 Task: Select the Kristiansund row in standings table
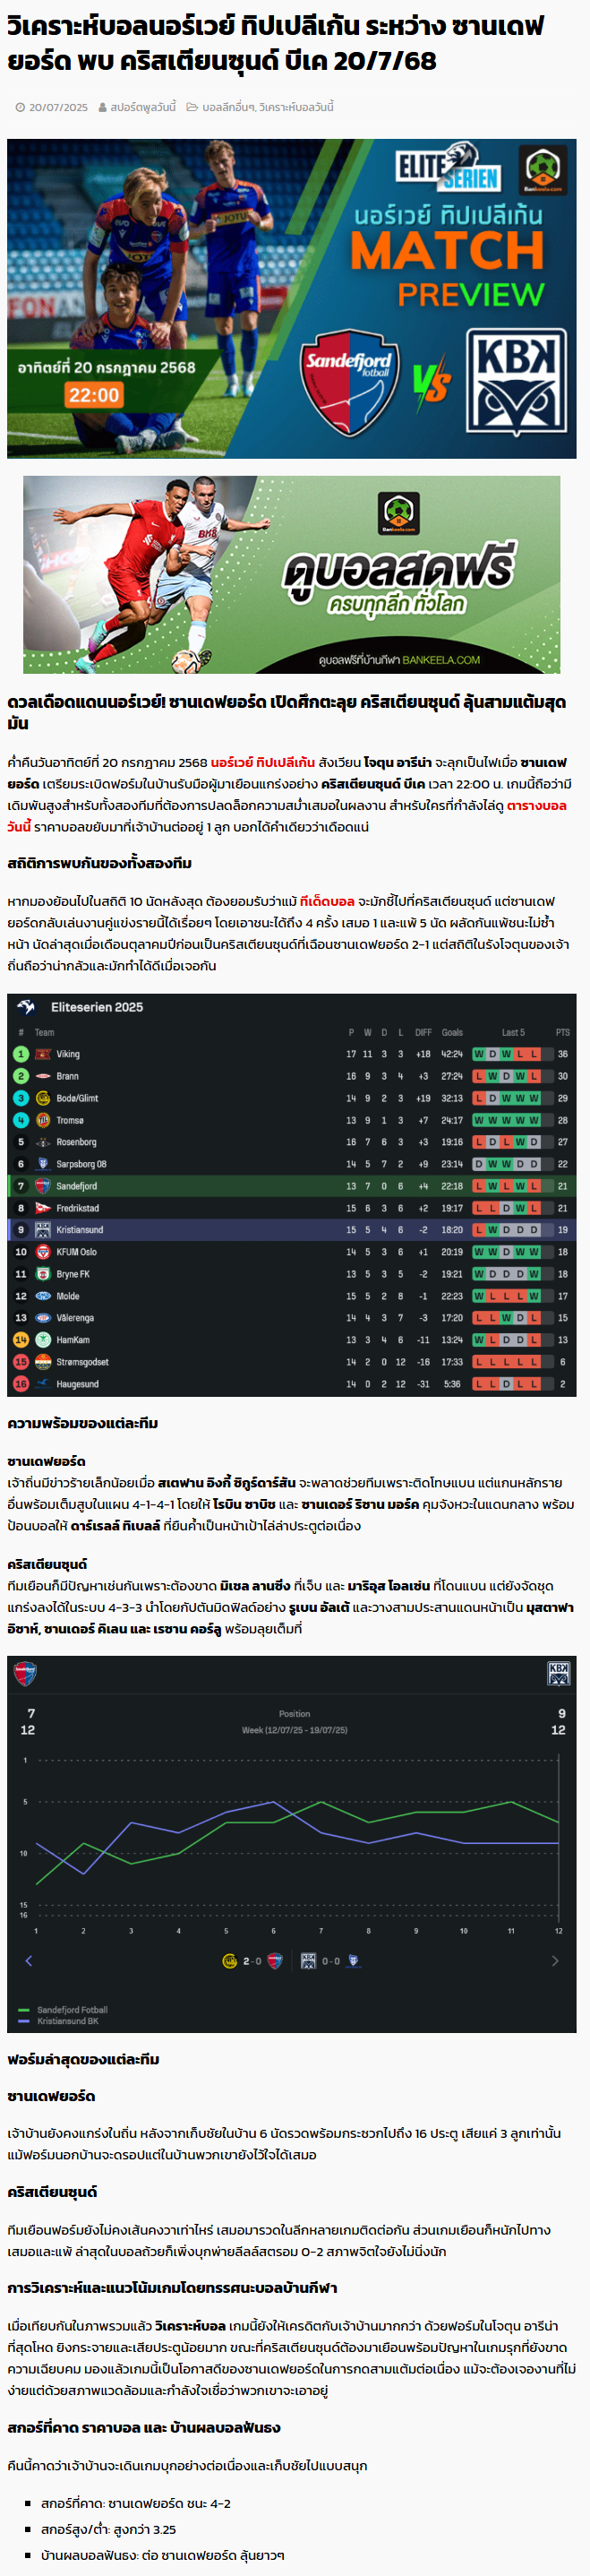[291, 1230]
